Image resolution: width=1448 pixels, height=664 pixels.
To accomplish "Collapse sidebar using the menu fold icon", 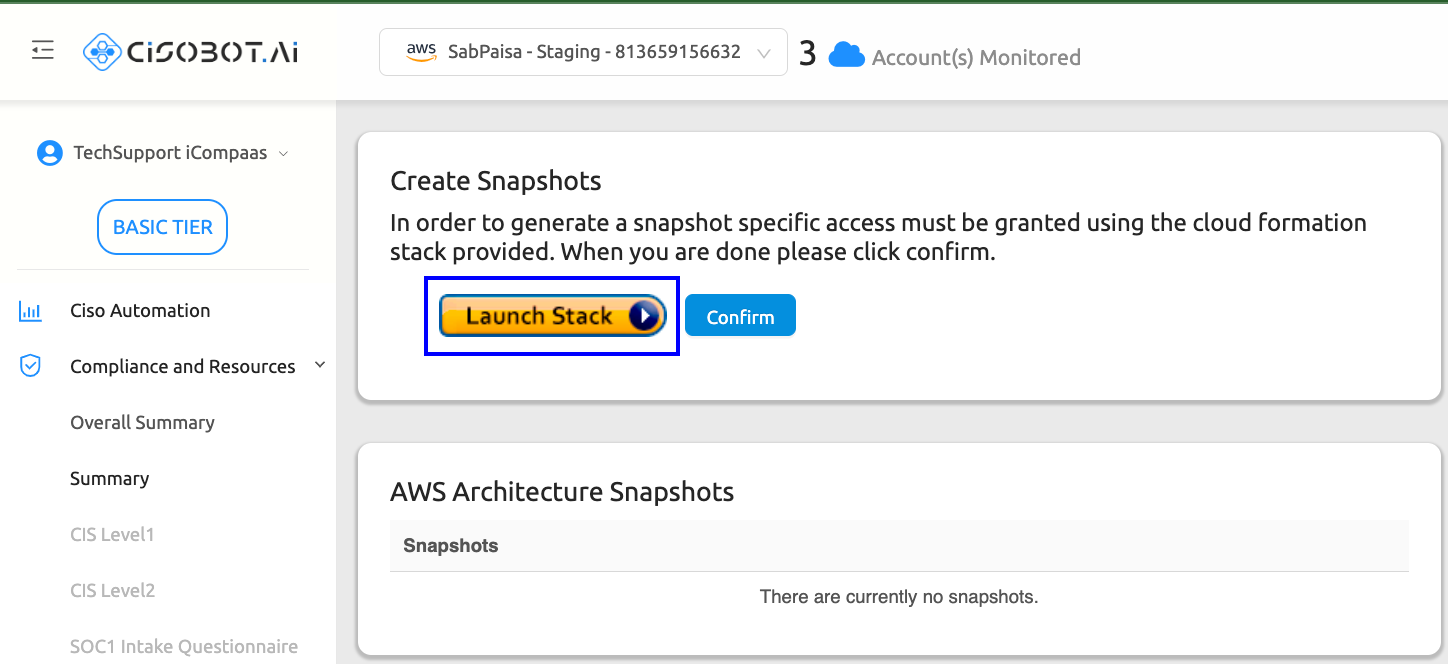I will [43, 50].
